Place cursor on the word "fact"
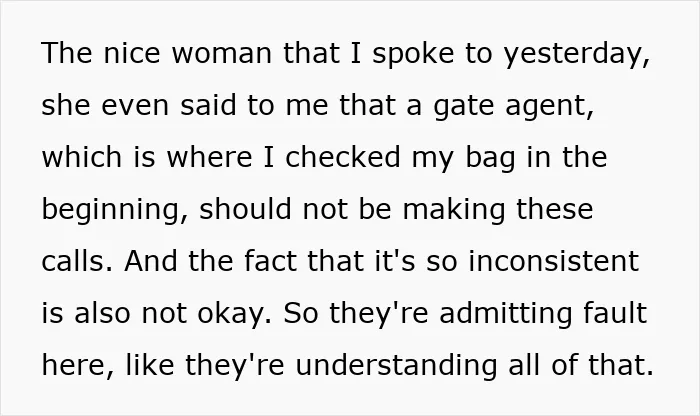700x416 pixels. 271,260
